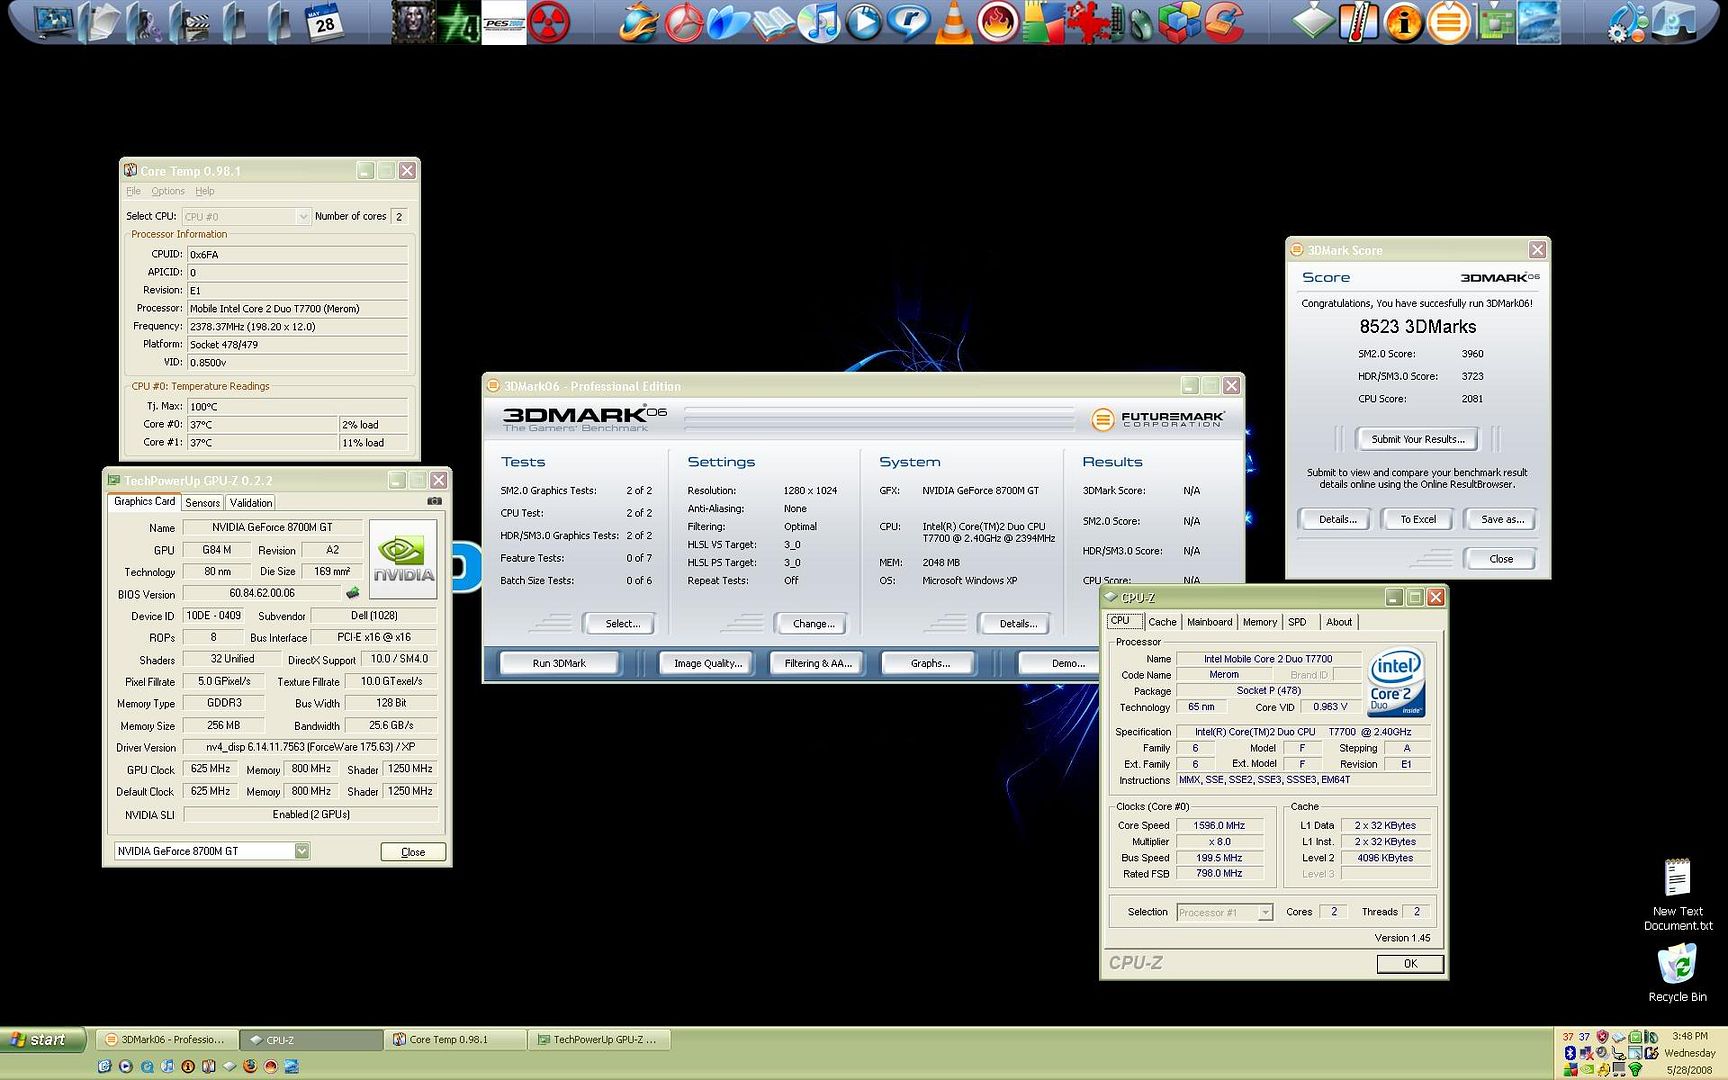Expand the Processor Selection dropdown in CPU-Z
Viewport: 1728px width, 1080px height.
[1265, 912]
